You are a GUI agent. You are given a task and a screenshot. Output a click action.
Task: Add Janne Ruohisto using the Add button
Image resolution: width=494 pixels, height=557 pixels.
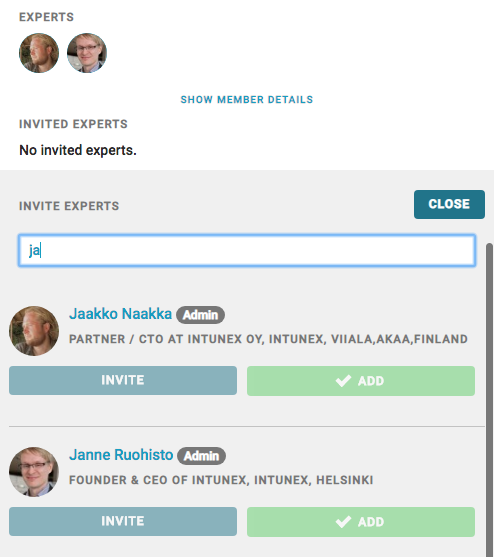tap(361, 522)
